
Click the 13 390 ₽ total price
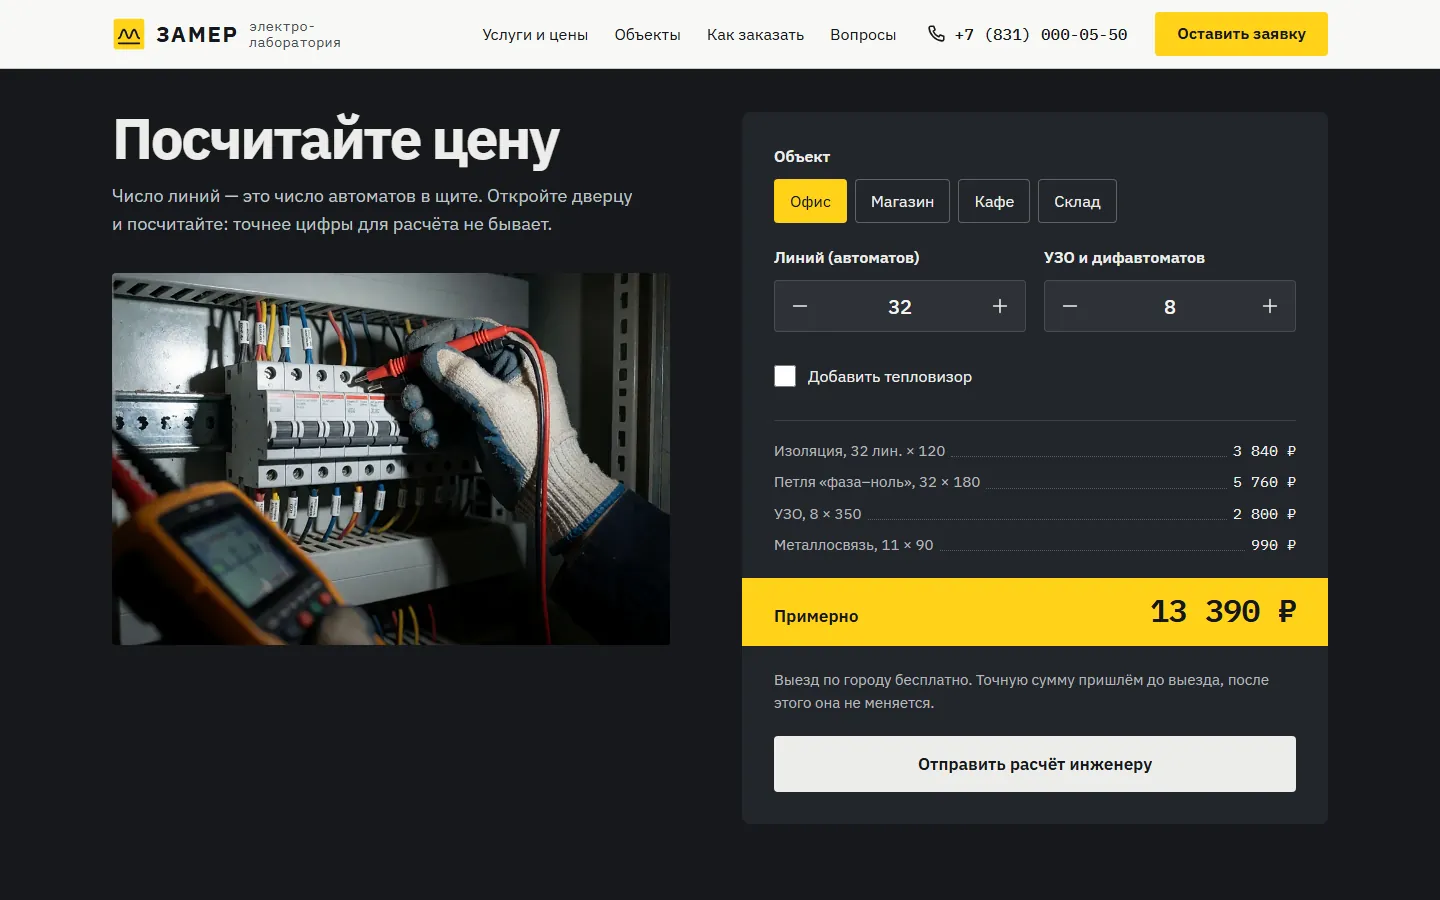(1223, 611)
